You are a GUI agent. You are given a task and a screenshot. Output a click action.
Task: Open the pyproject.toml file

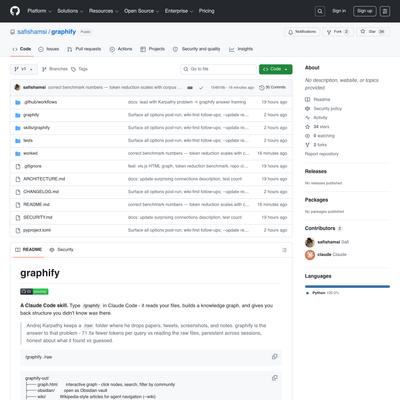tap(37, 230)
